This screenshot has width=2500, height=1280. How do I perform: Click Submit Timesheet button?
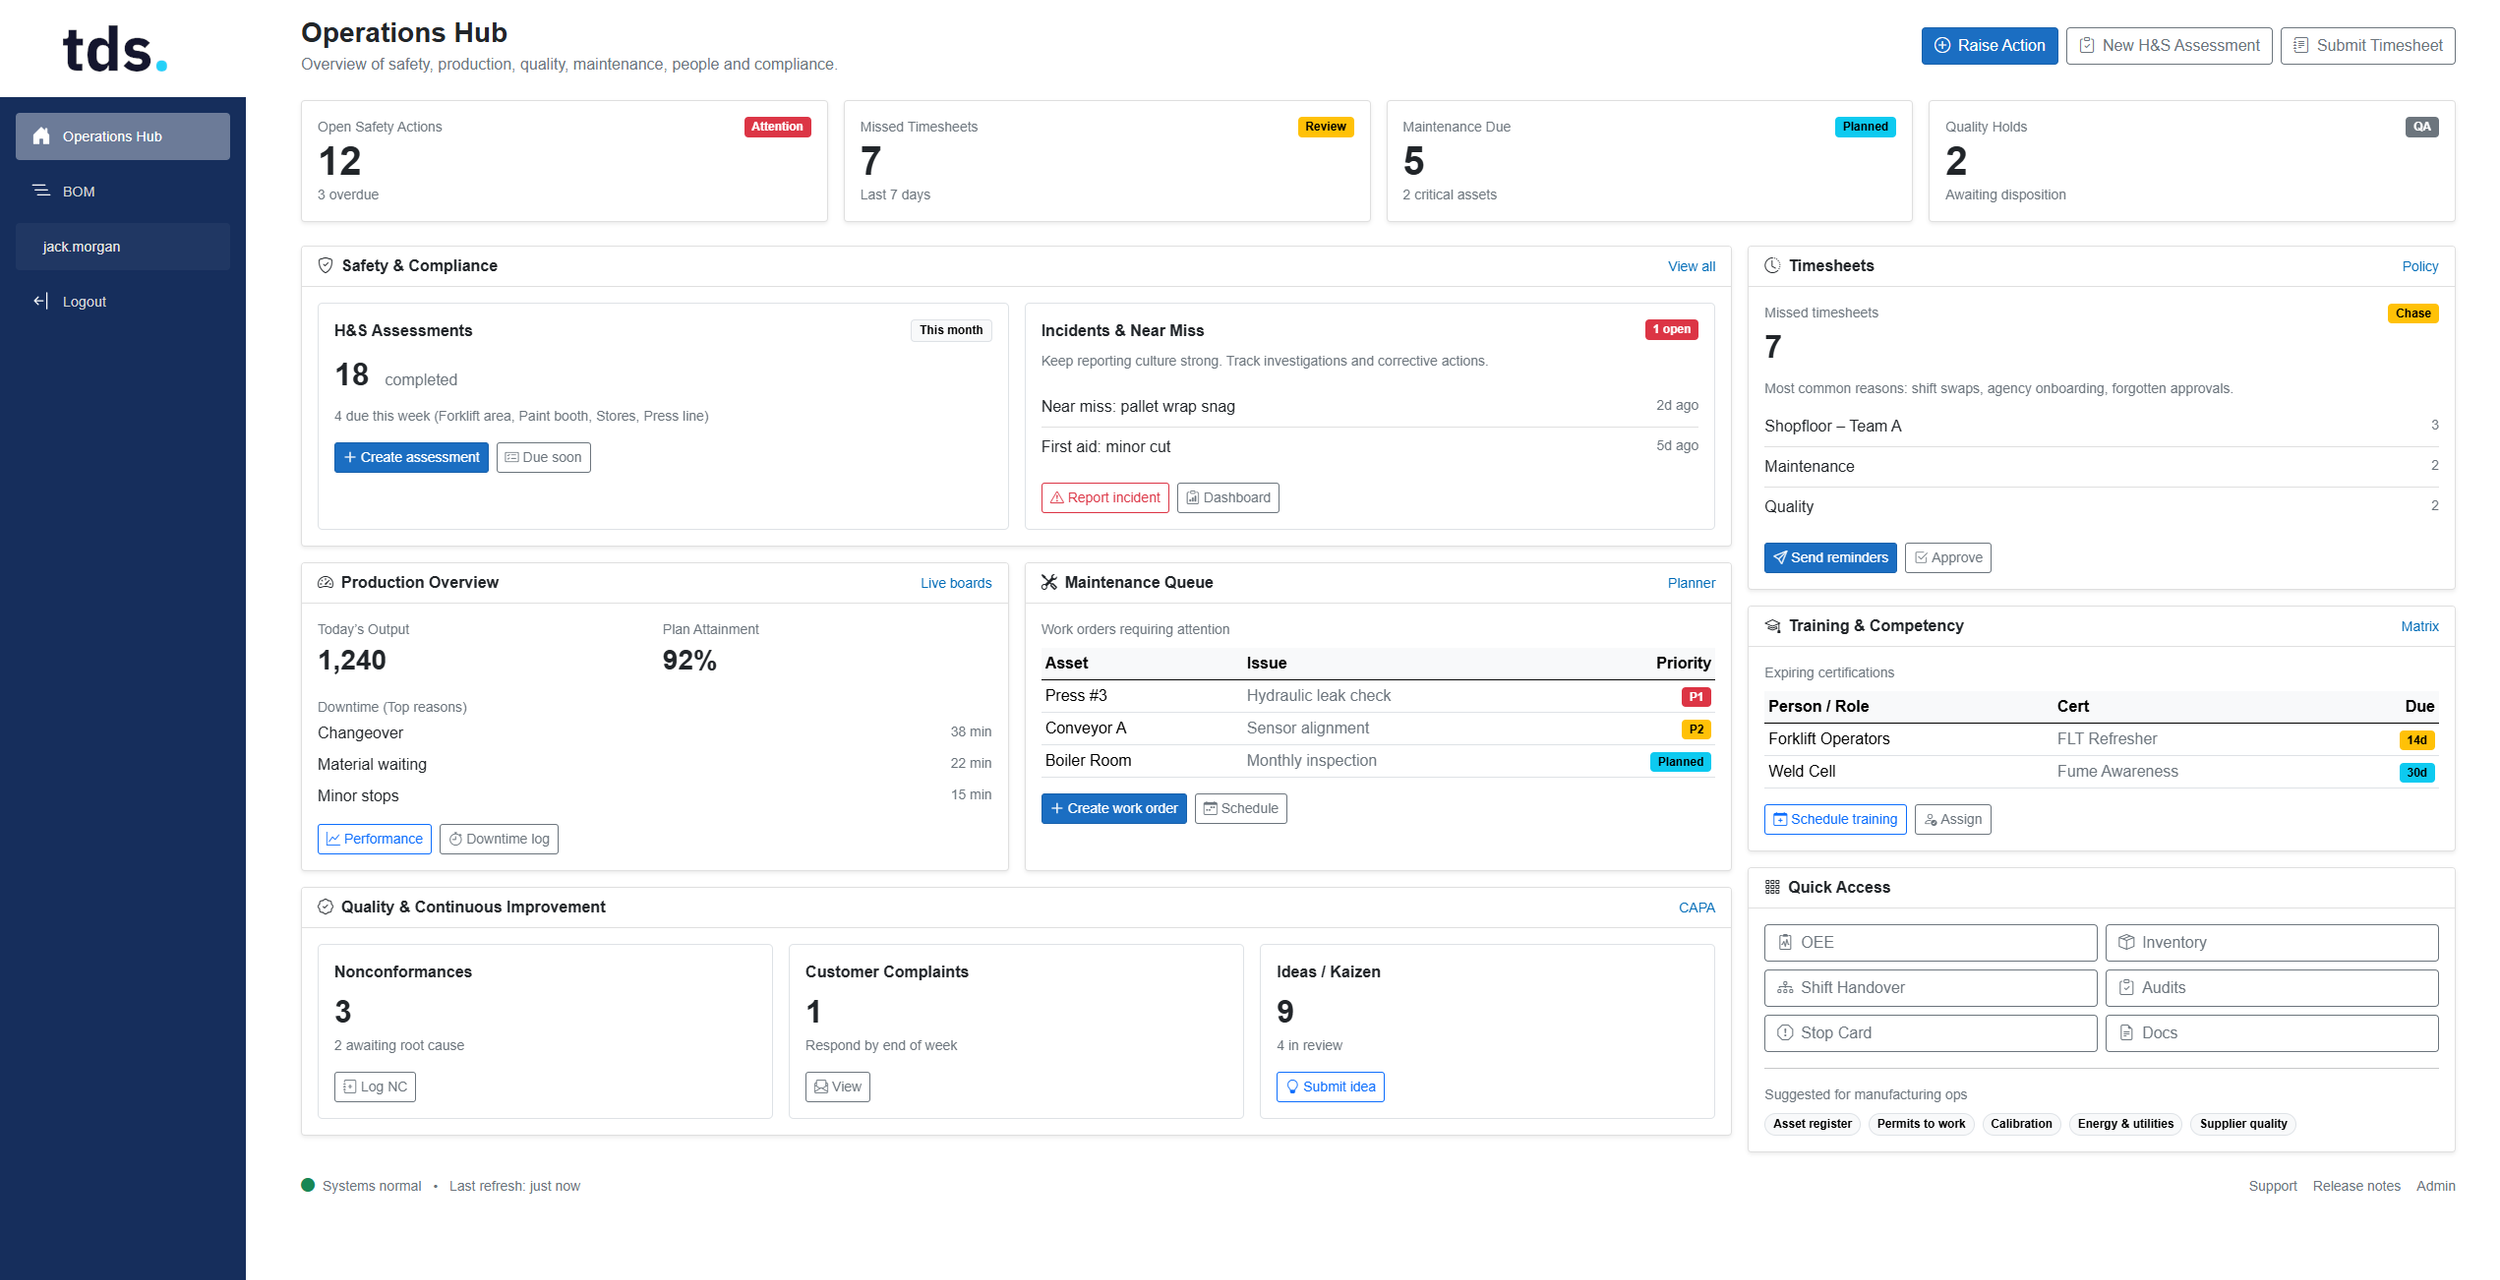(x=2367, y=45)
